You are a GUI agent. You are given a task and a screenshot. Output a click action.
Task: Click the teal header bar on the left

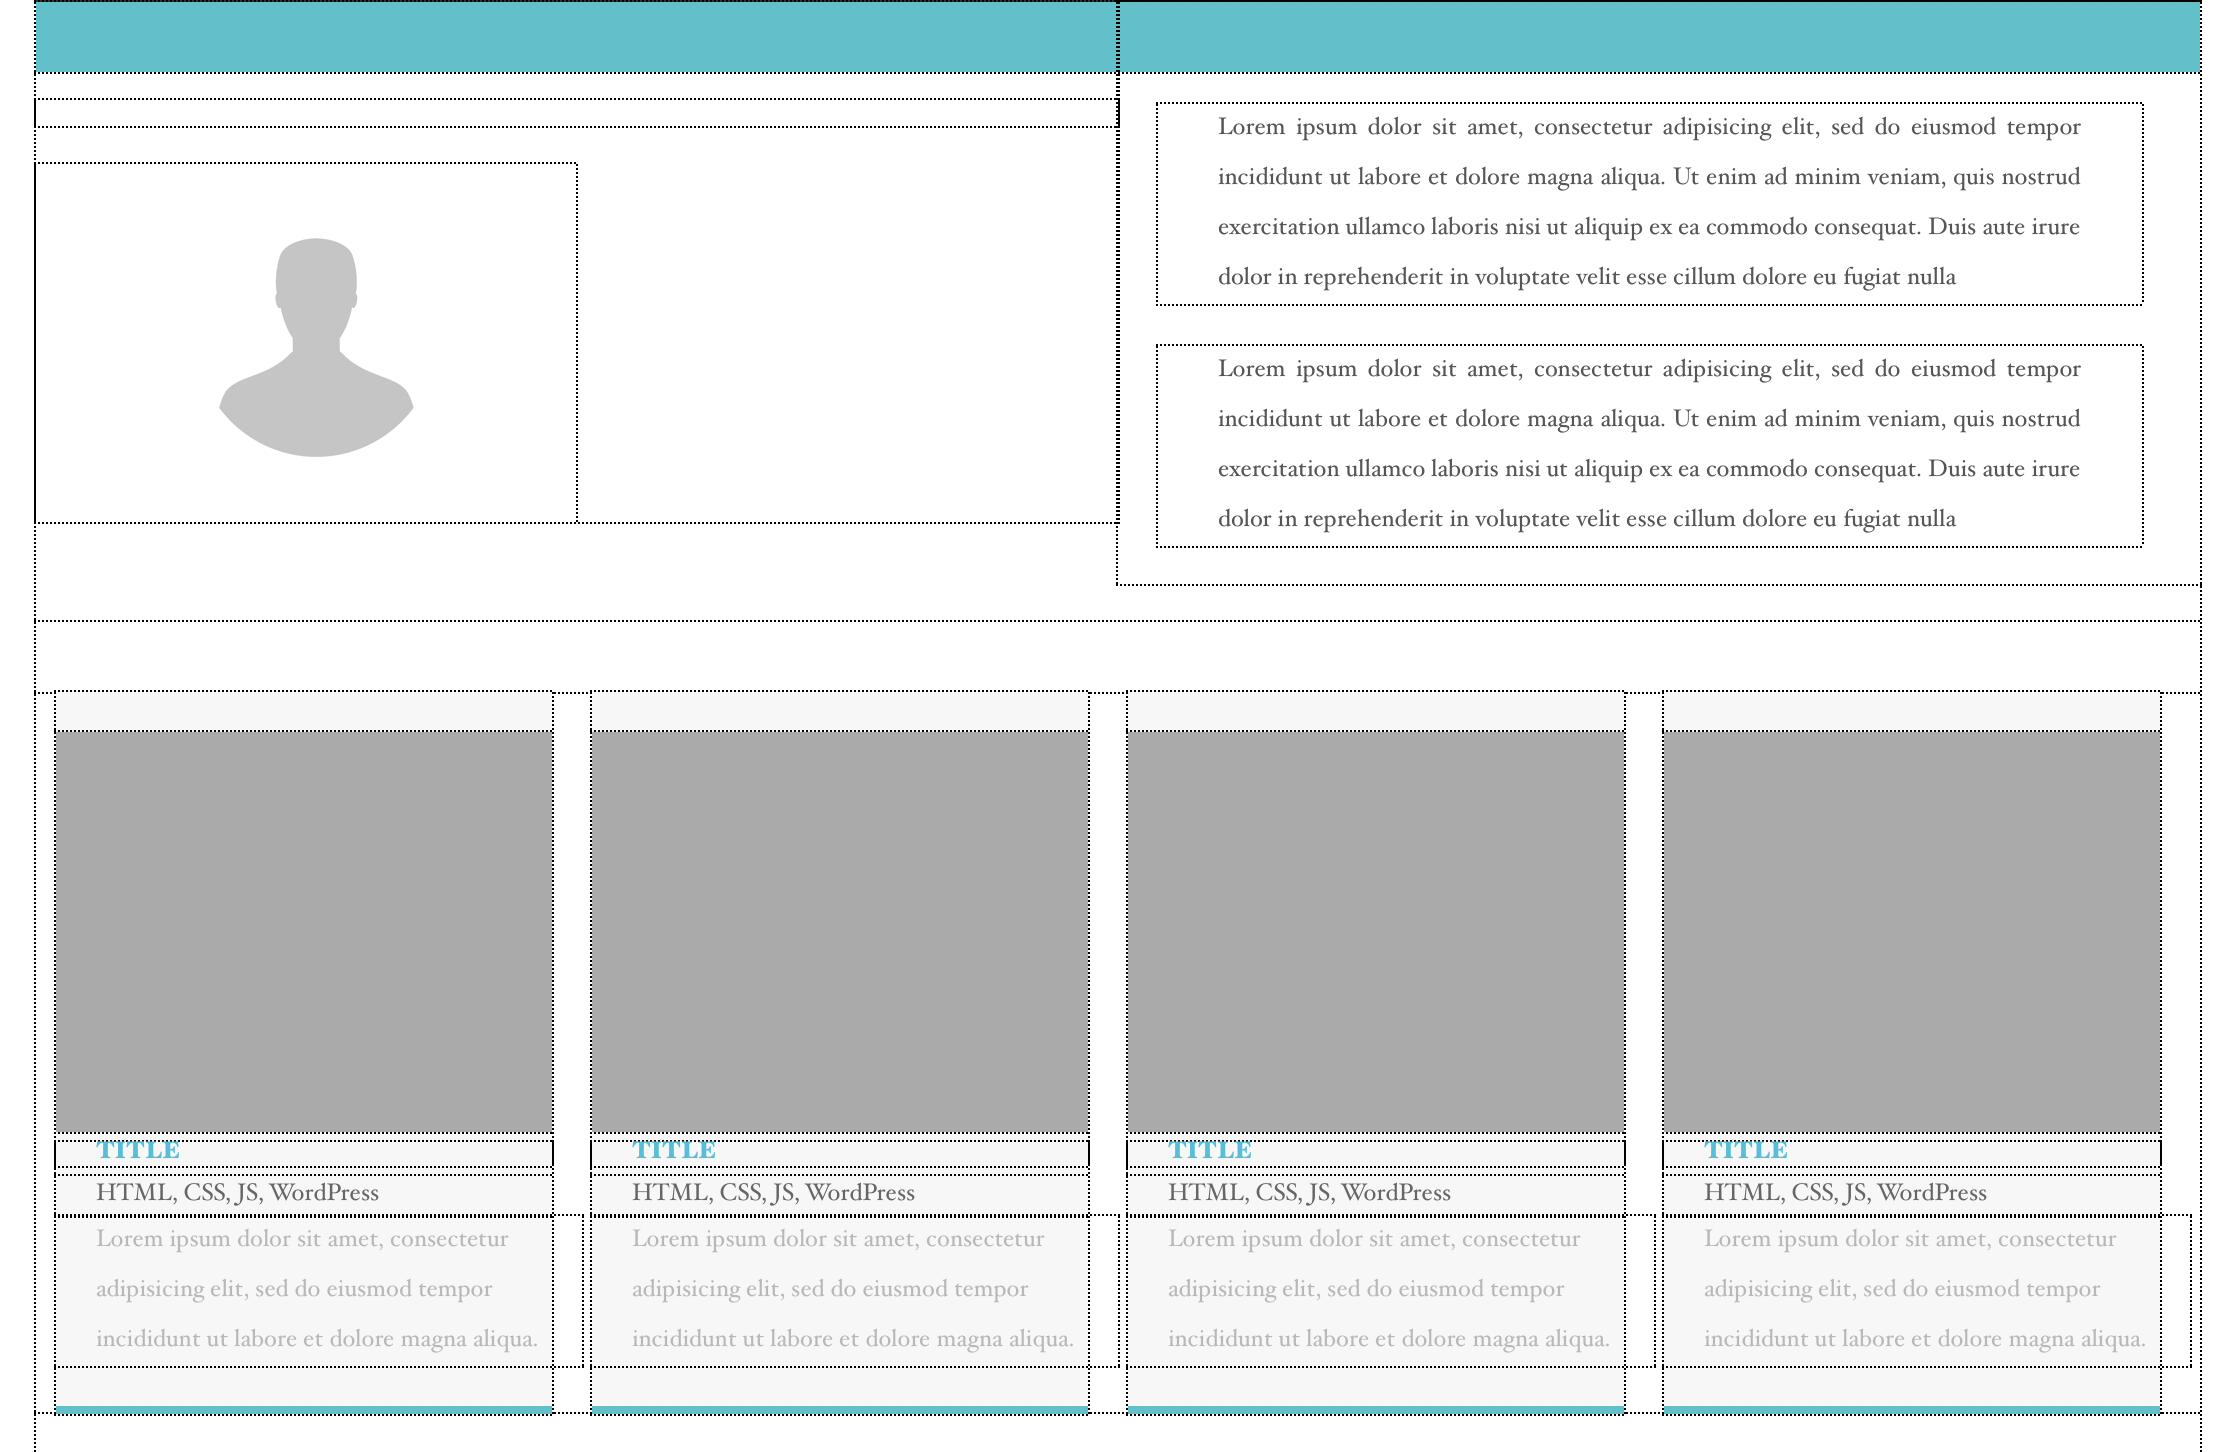(x=575, y=37)
